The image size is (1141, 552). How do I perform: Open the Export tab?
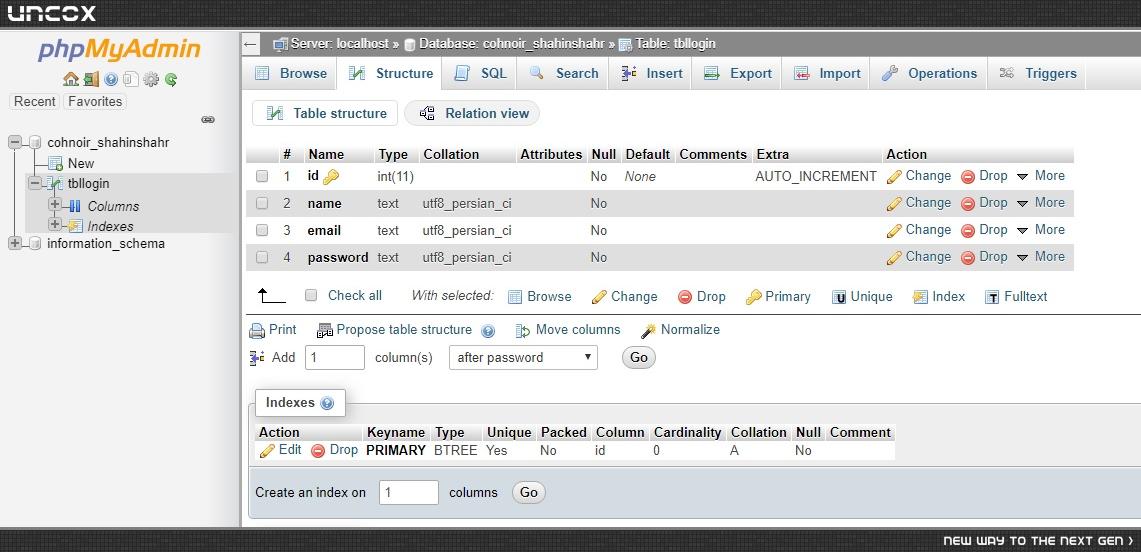click(736, 73)
